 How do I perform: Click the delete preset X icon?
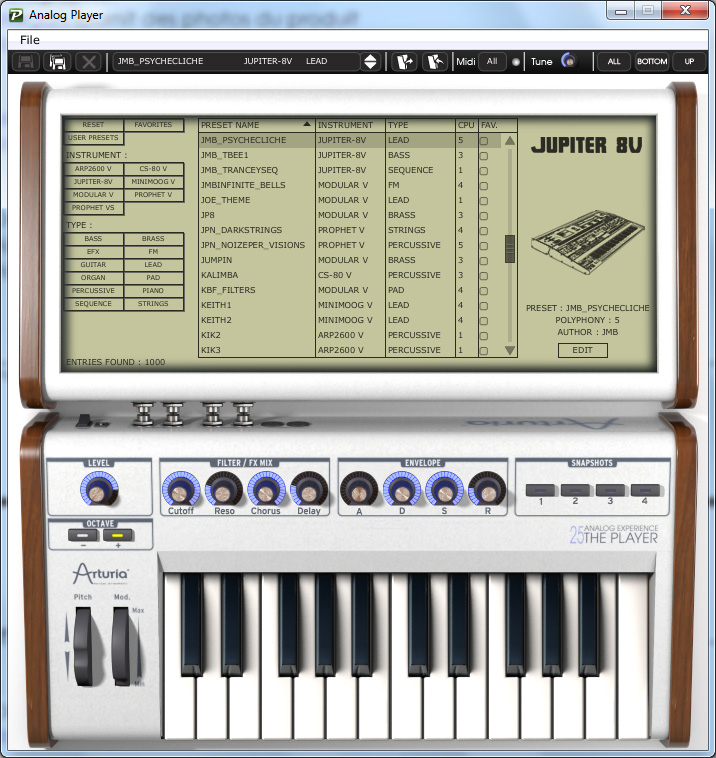pos(88,62)
